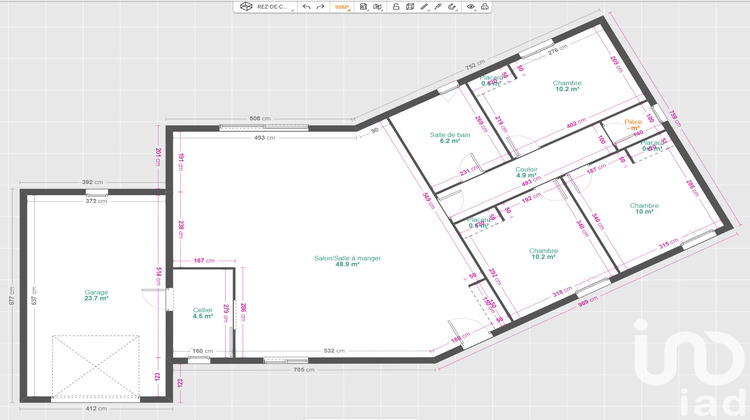Select the ruler measurement tool

pos(424,6)
